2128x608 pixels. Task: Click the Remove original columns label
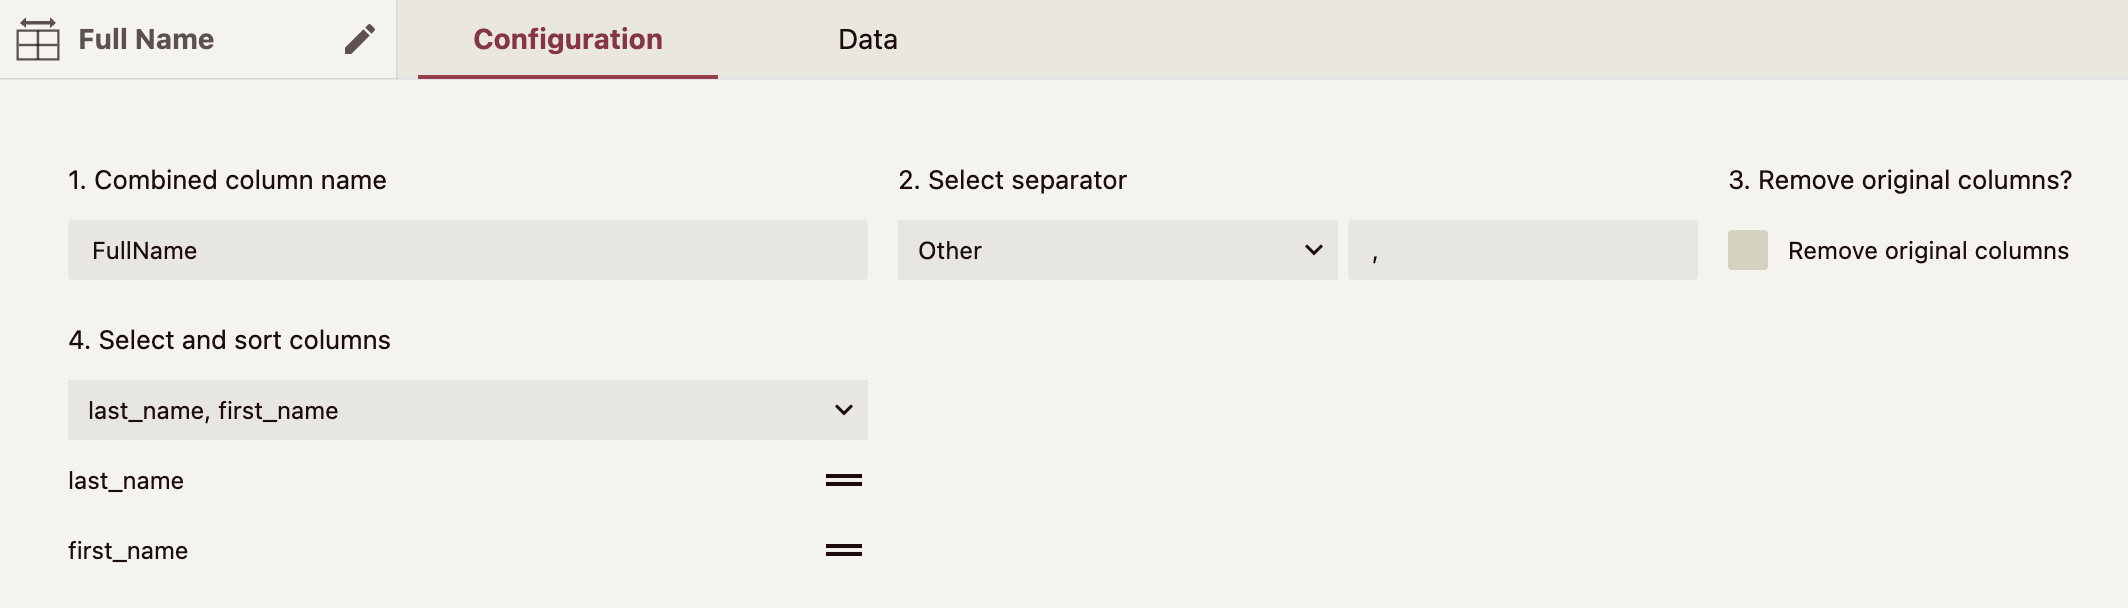[1928, 250]
